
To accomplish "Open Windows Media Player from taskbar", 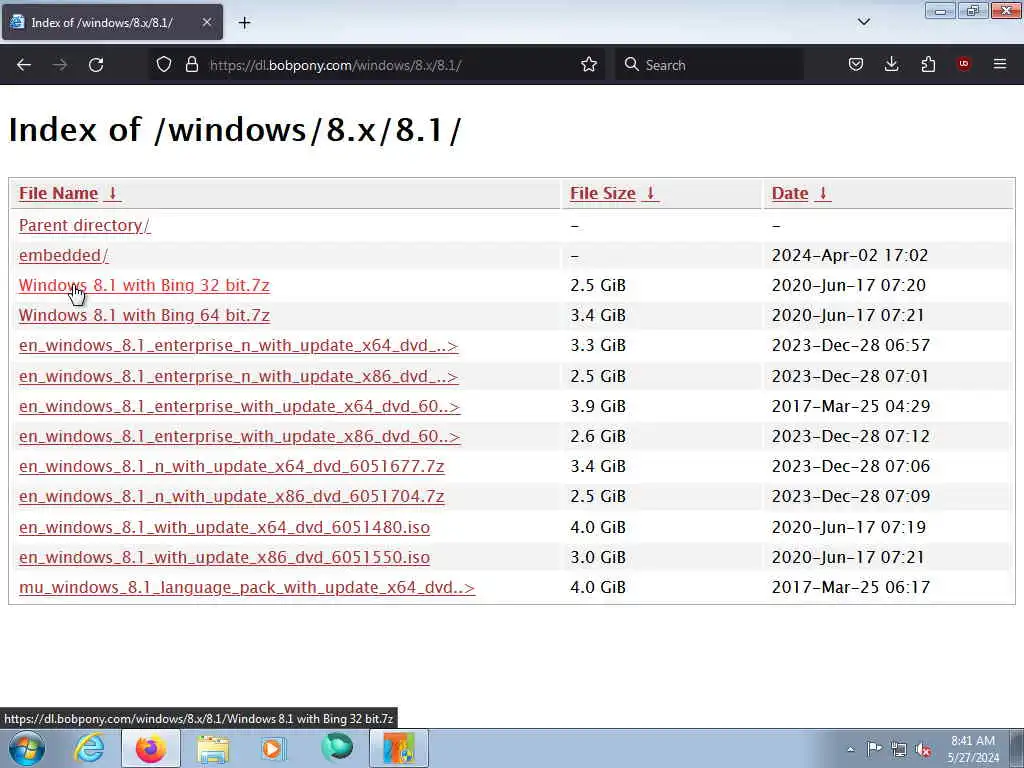I will [x=274, y=748].
